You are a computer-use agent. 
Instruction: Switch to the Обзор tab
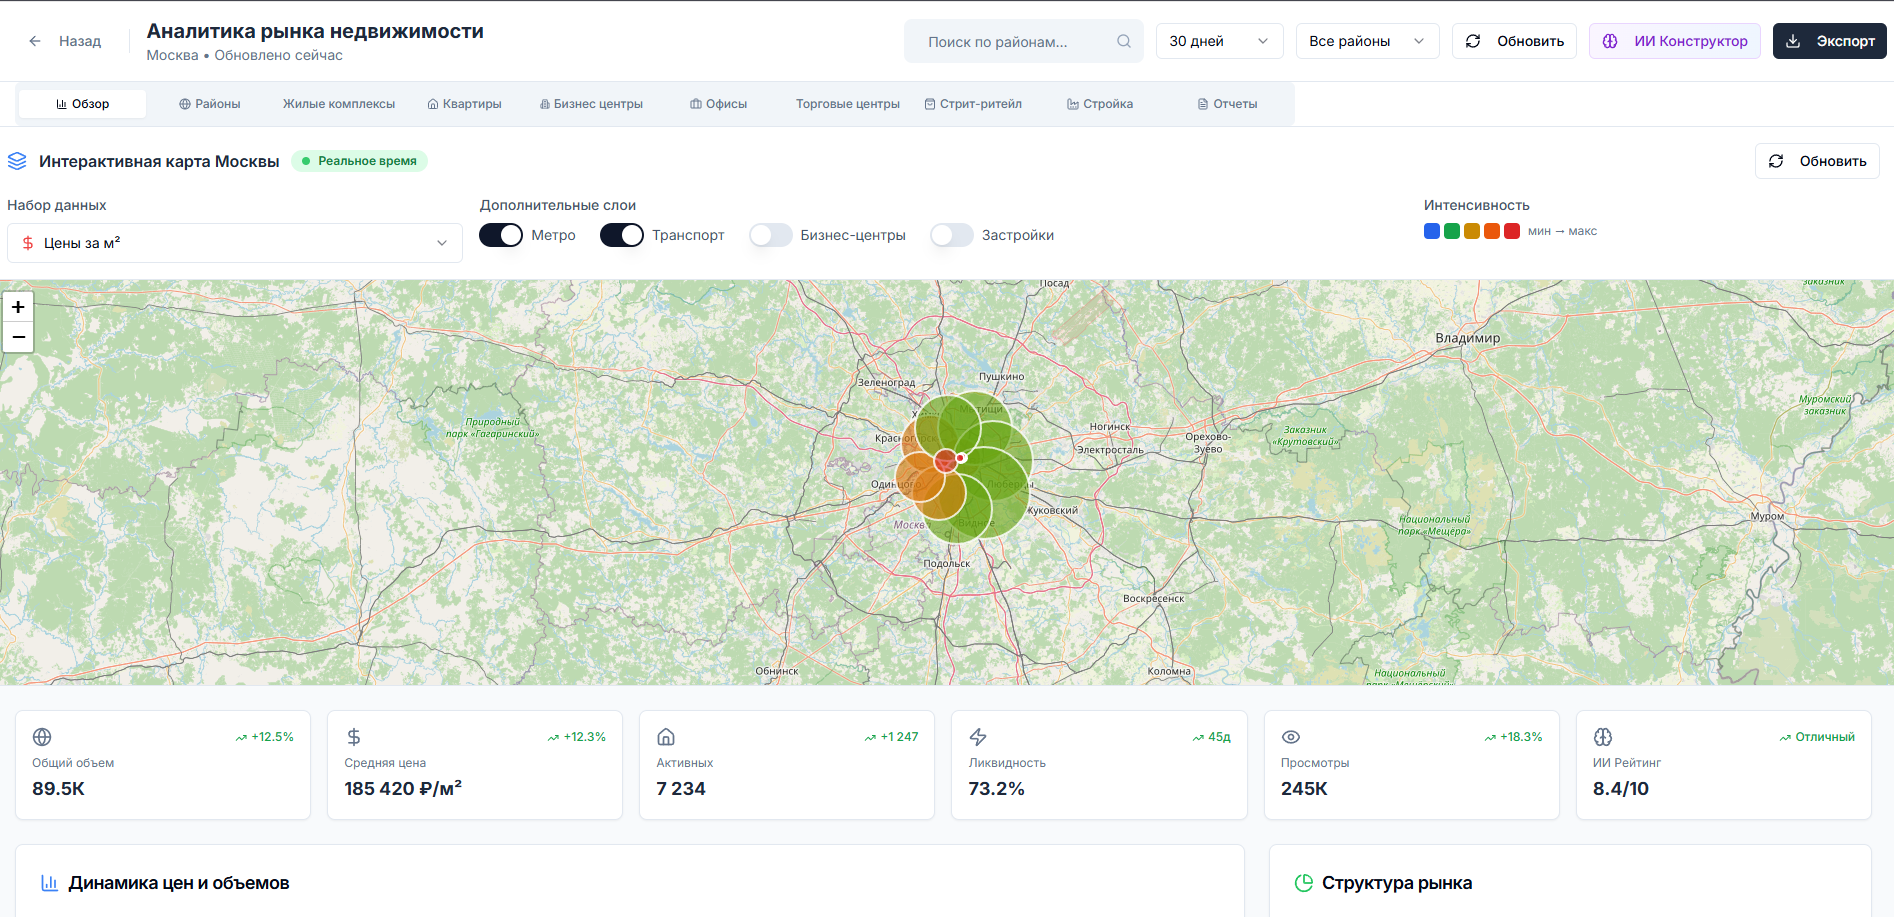coord(83,104)
